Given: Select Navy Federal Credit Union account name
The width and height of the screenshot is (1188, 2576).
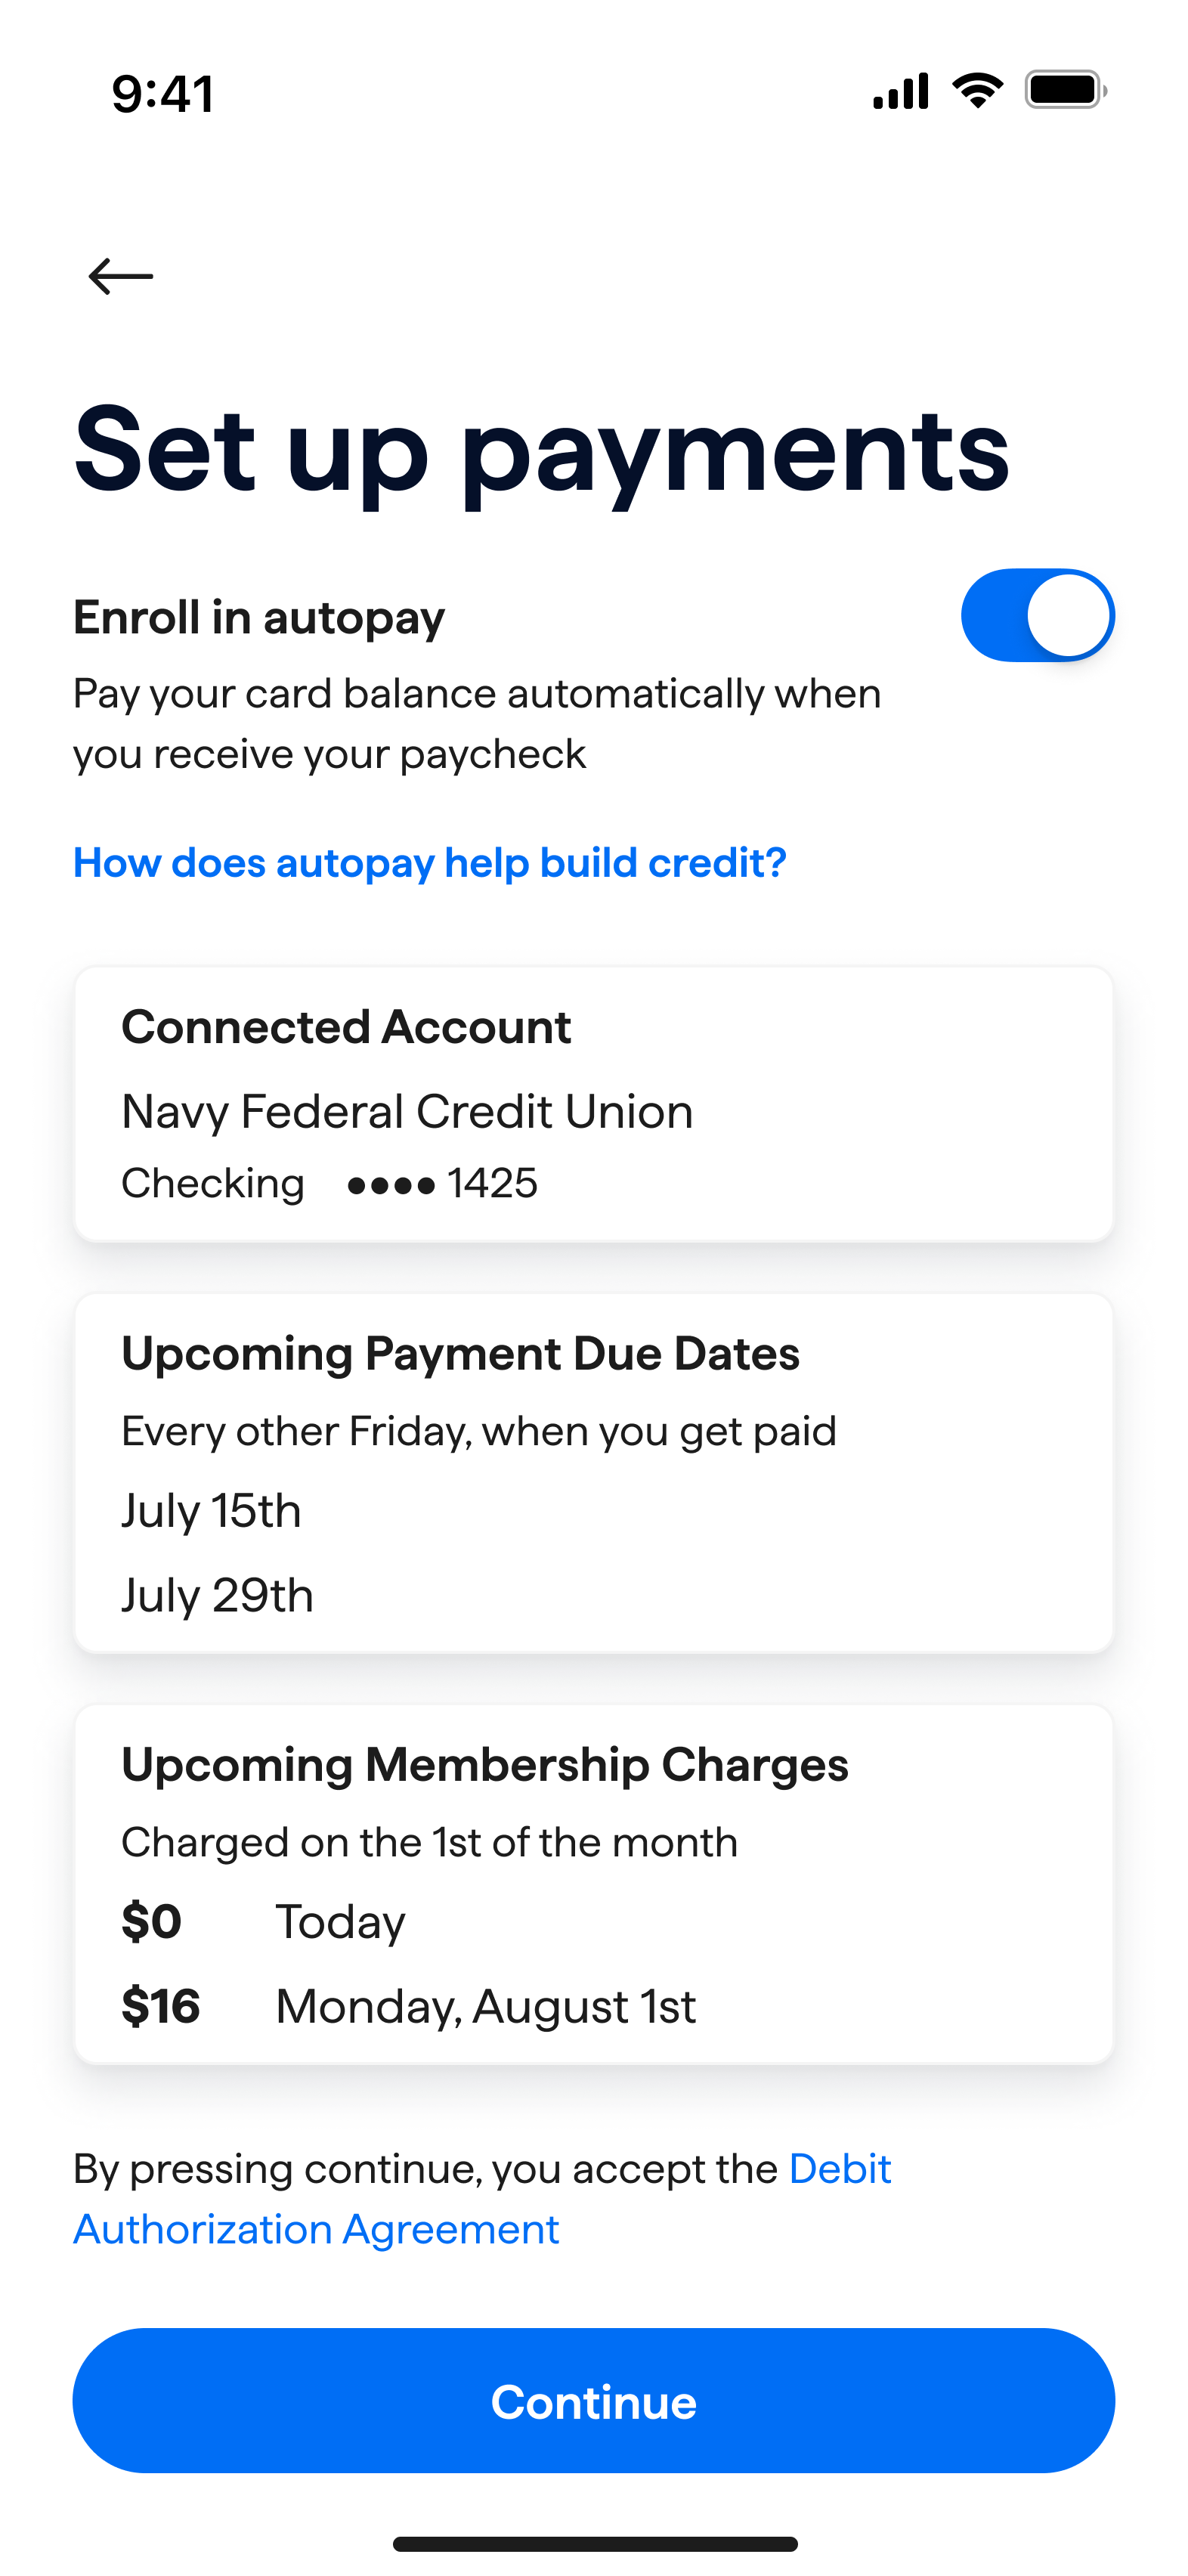Looking at the screenshot, I should tap(407, 1111).
